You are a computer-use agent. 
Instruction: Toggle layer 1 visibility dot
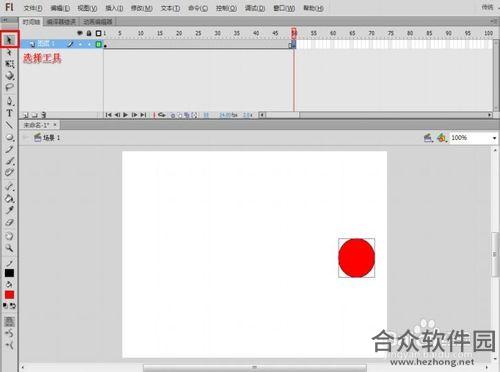tap(80, 44)
